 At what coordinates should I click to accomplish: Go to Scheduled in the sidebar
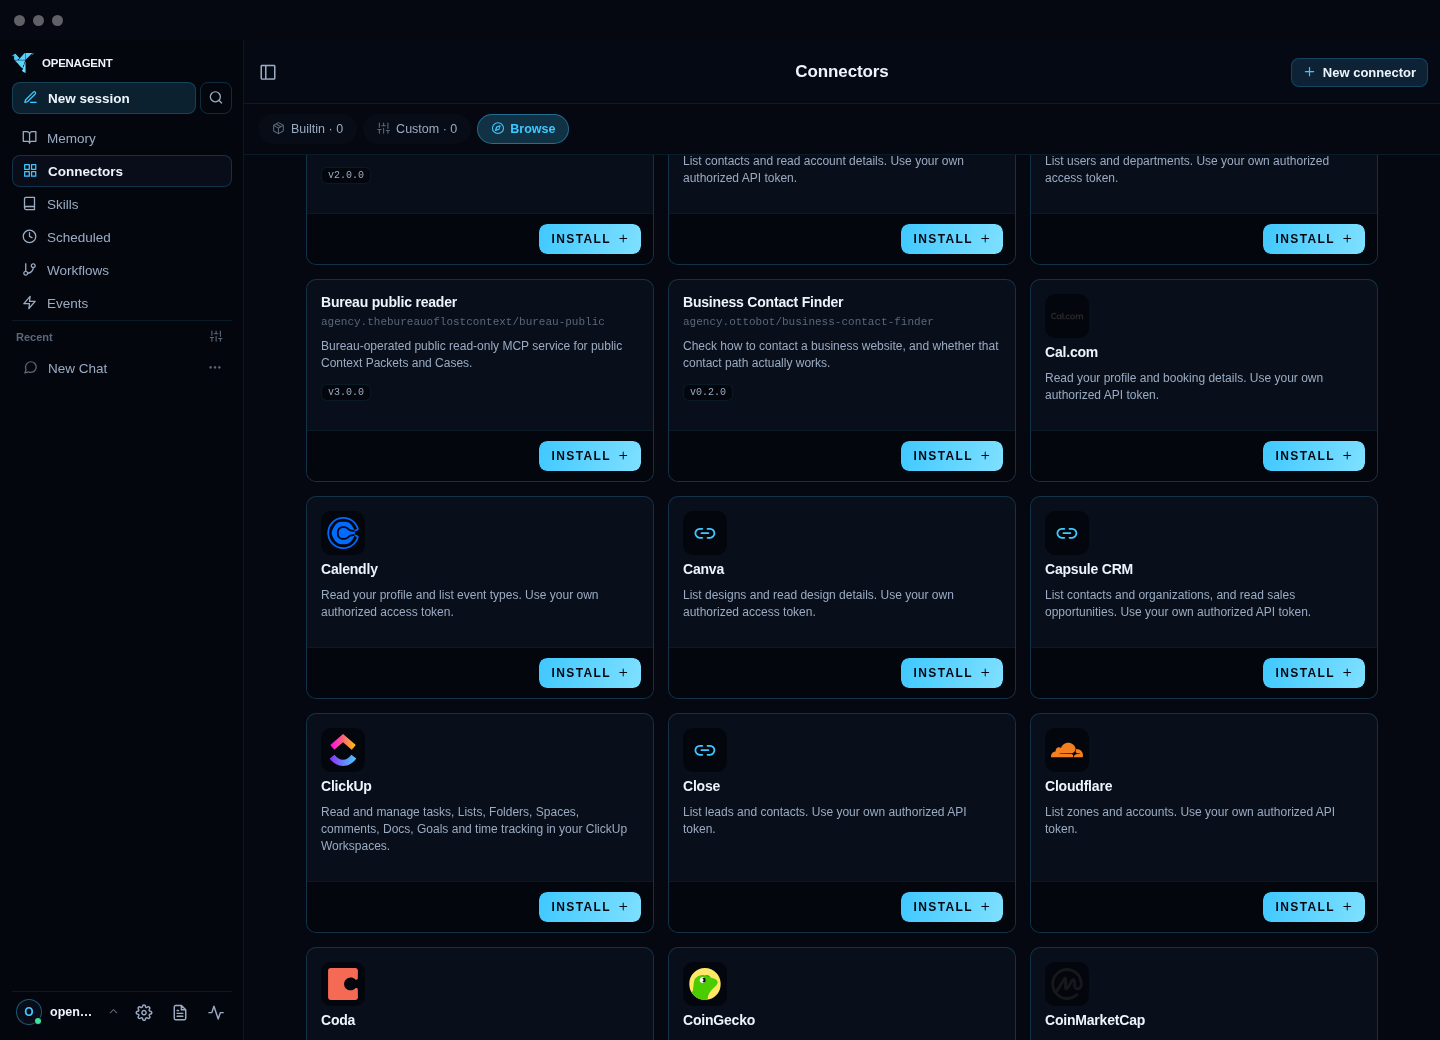[122, 237]
